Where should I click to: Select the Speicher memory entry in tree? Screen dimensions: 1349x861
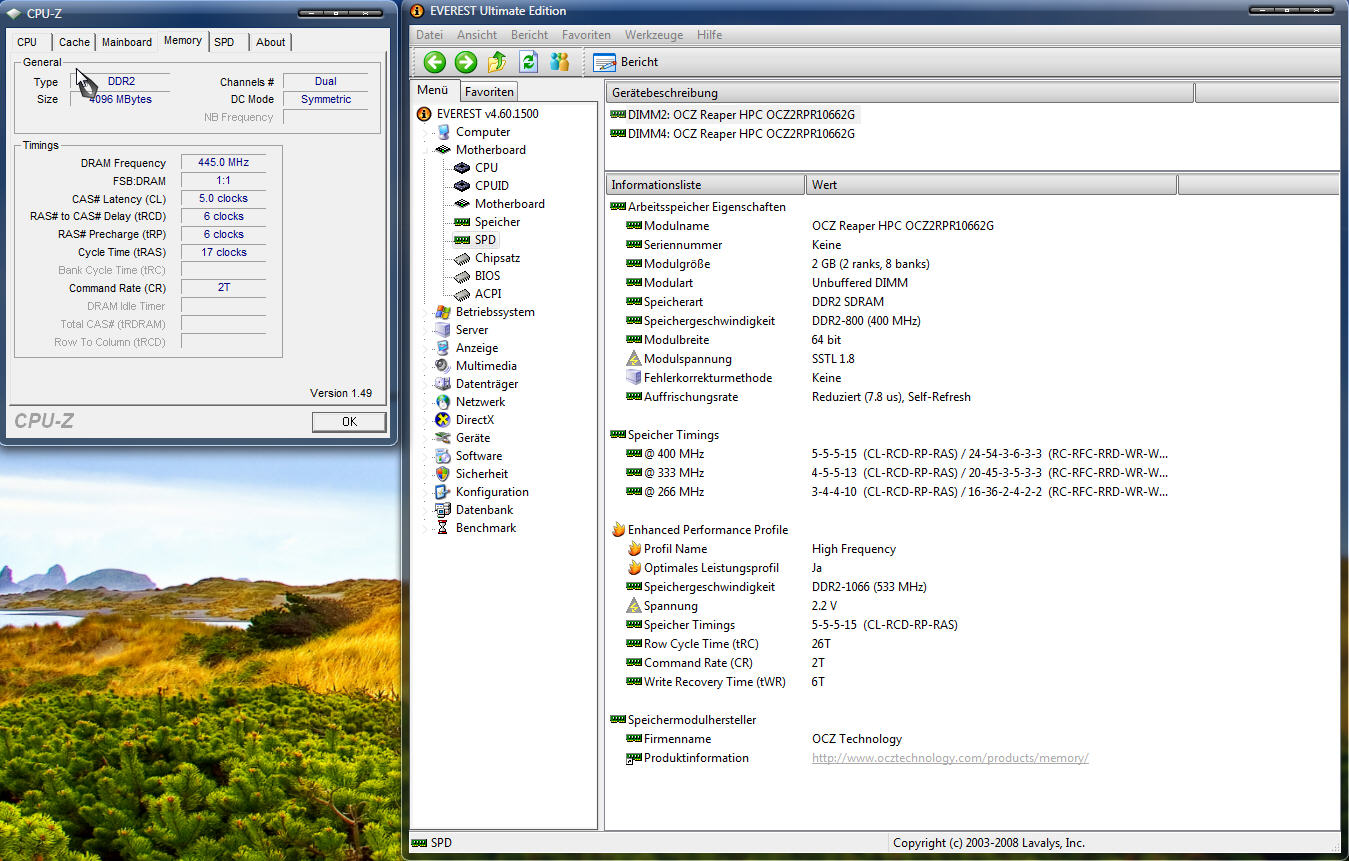[497, 222]
